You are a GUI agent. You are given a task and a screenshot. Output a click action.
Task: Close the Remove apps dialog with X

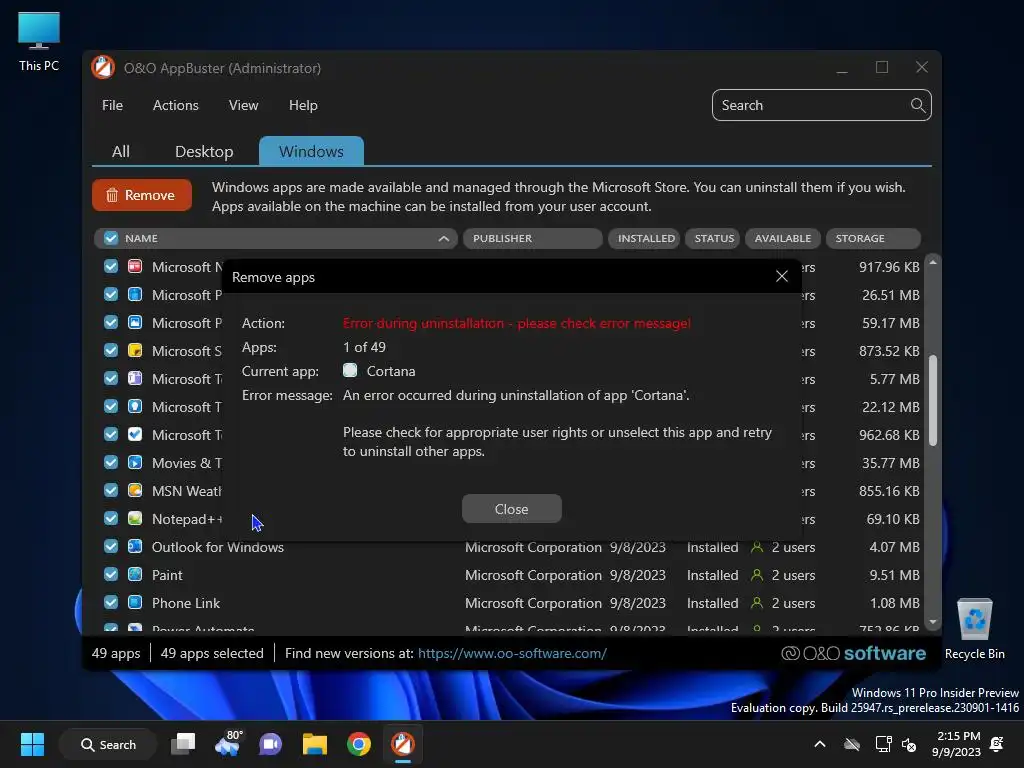(782, 276)
